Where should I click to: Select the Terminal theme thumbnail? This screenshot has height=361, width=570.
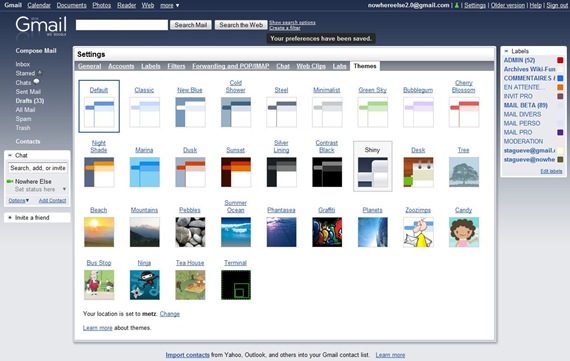pyautogui.click(x=236, y=285)
